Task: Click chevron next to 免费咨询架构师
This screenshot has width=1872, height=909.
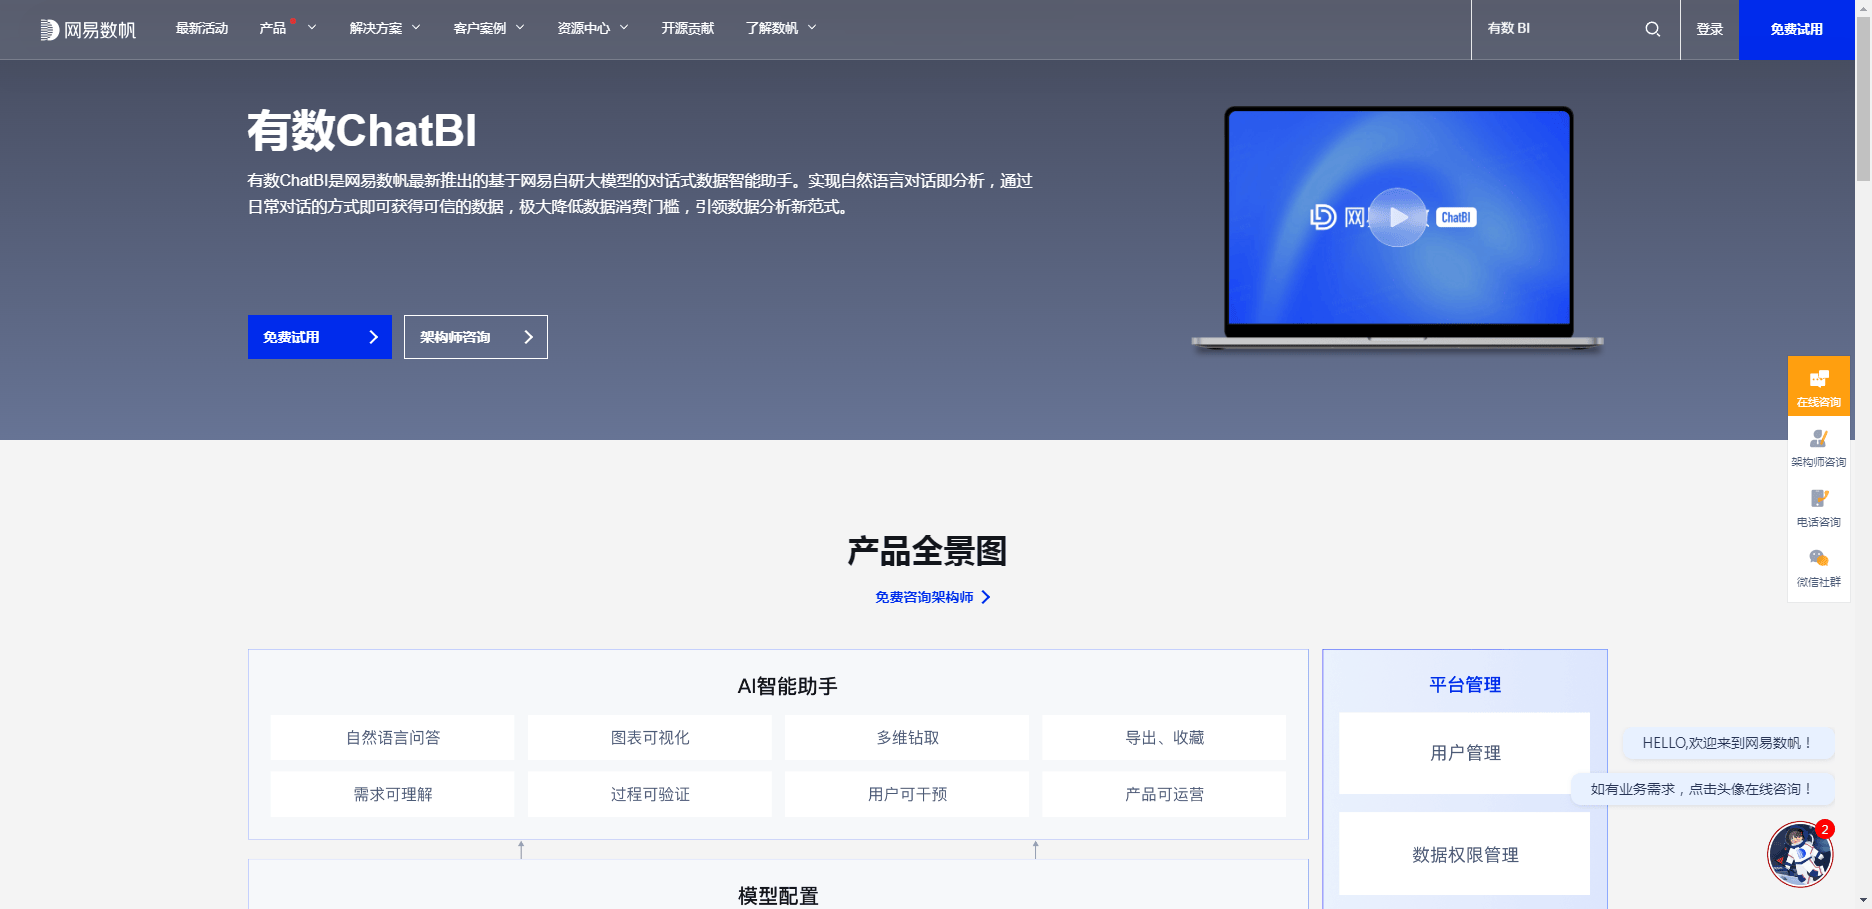Action: (986, 597)
